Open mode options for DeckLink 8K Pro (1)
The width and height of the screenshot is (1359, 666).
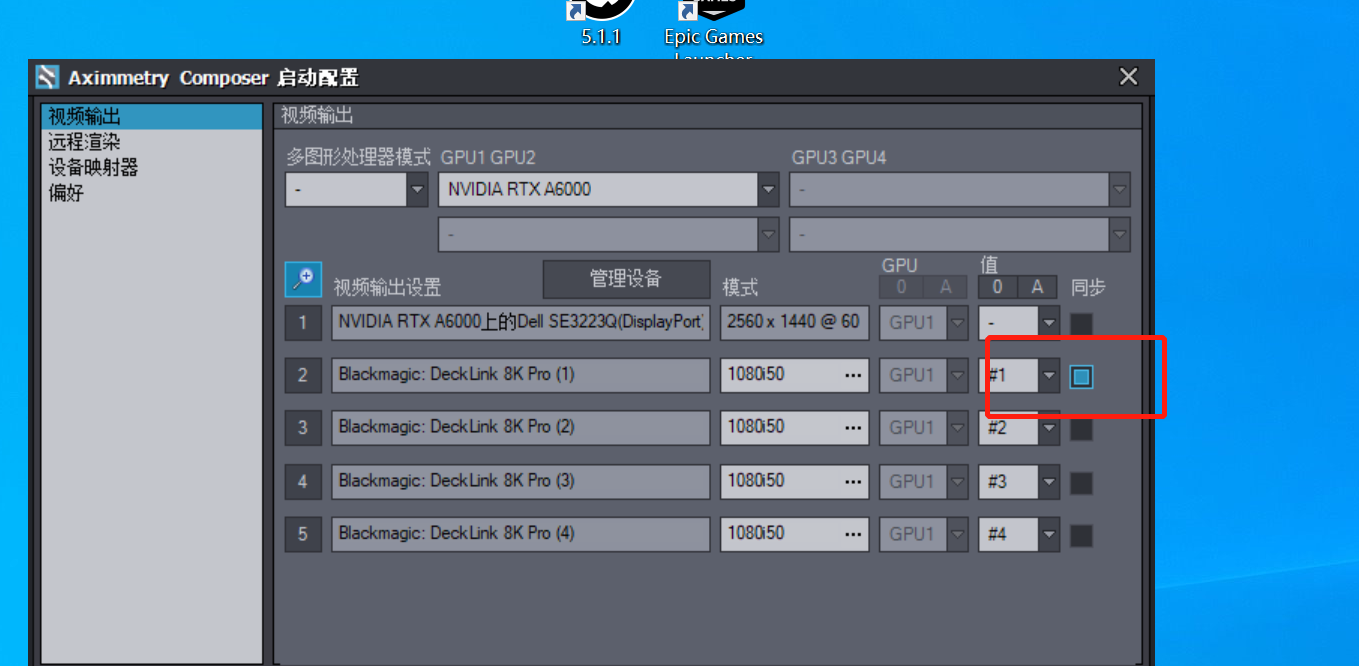[853, 375]
